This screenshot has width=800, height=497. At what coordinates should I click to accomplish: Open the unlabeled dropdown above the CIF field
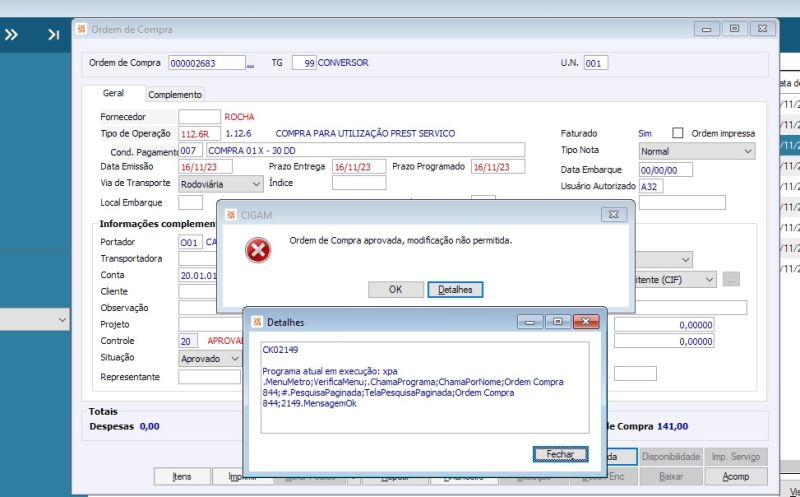(663, 259)
